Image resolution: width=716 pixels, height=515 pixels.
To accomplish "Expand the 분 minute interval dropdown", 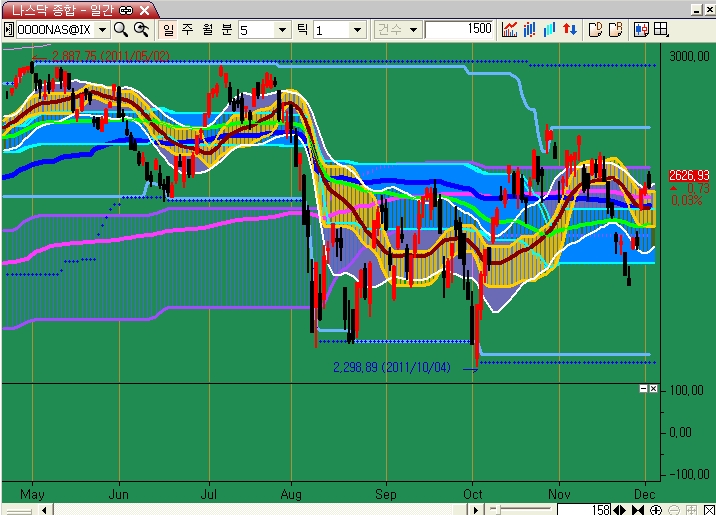I will pyautogui.click(x=282, y=30).
